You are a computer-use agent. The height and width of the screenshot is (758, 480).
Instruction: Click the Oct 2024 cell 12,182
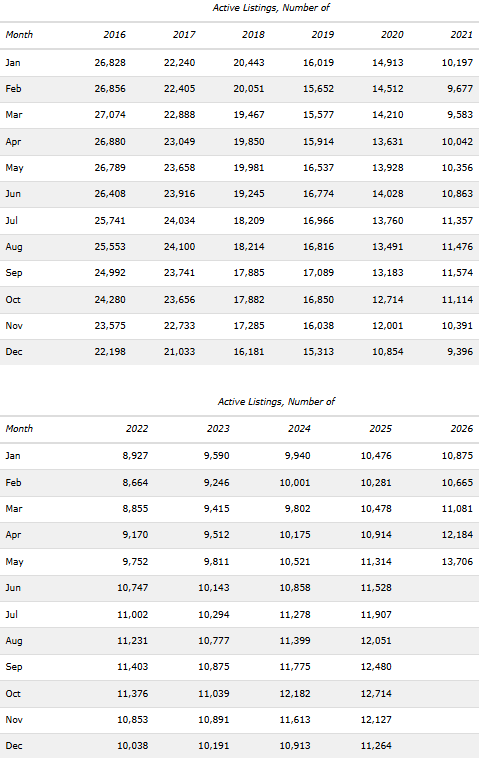pos(295,694)
